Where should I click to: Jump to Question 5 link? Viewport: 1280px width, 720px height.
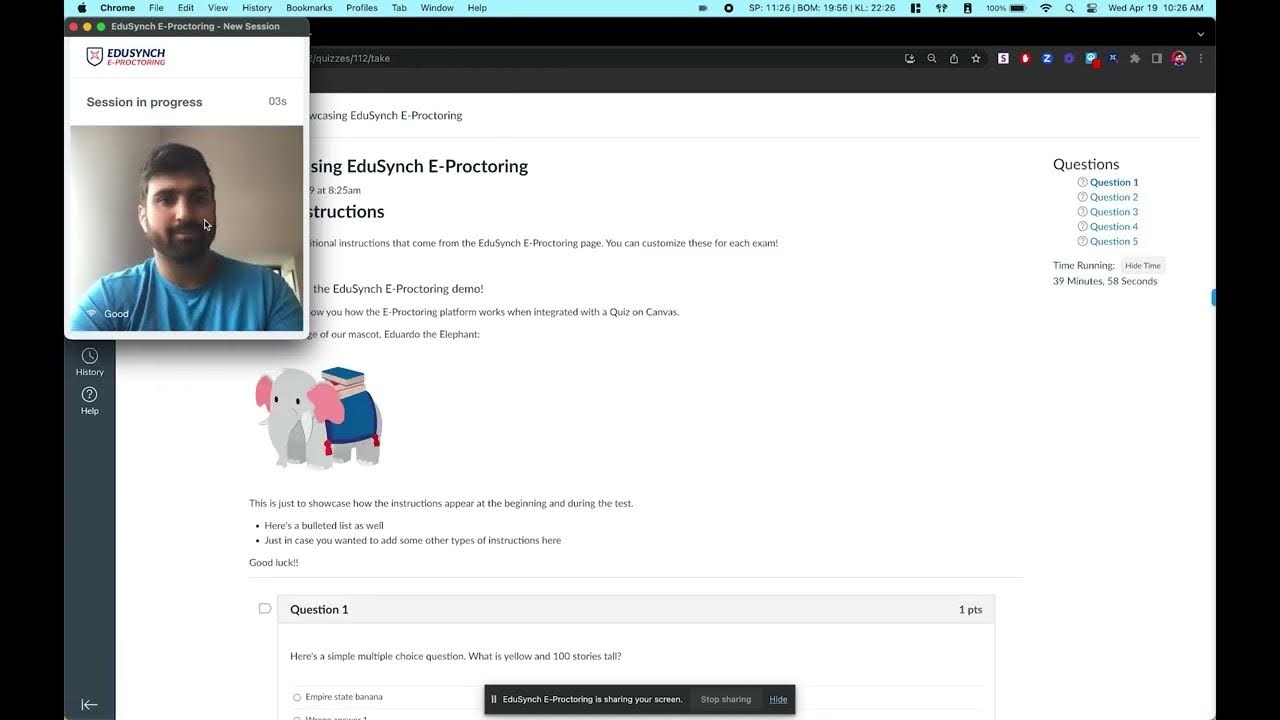[x=1114, y=241]
